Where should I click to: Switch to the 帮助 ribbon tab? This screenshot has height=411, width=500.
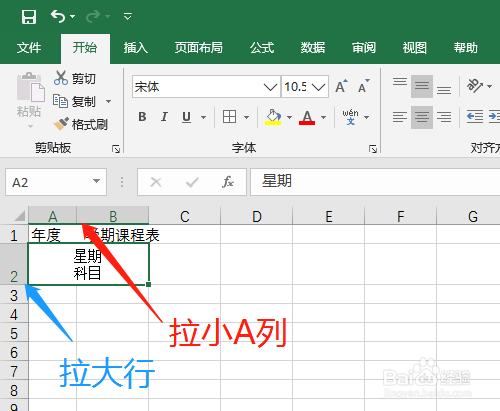click(x=465, y=48)
